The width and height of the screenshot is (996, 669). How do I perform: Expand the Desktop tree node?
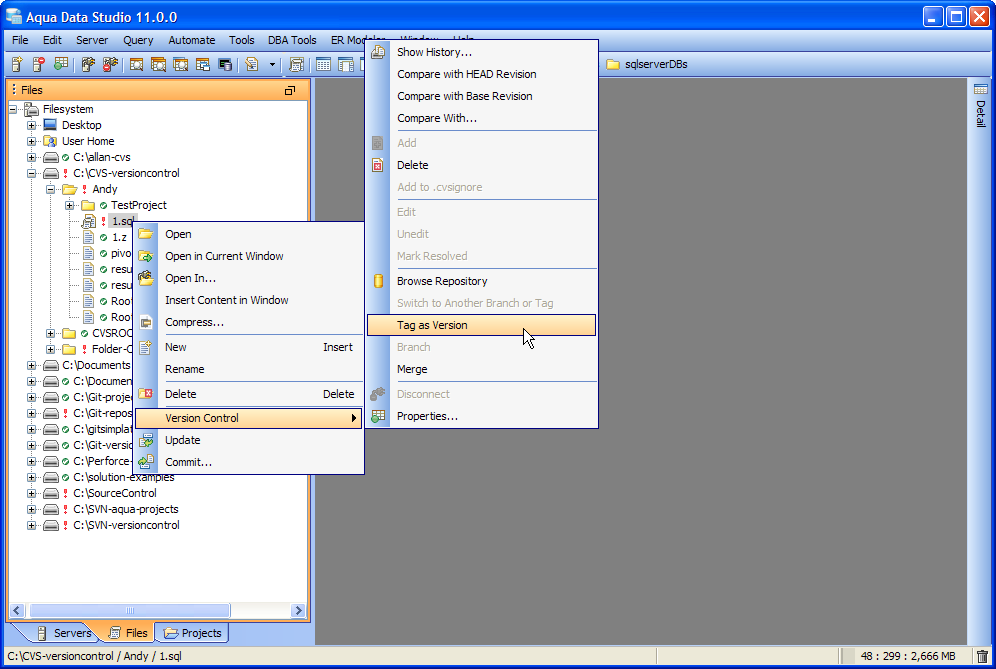(x=32, y=125)
